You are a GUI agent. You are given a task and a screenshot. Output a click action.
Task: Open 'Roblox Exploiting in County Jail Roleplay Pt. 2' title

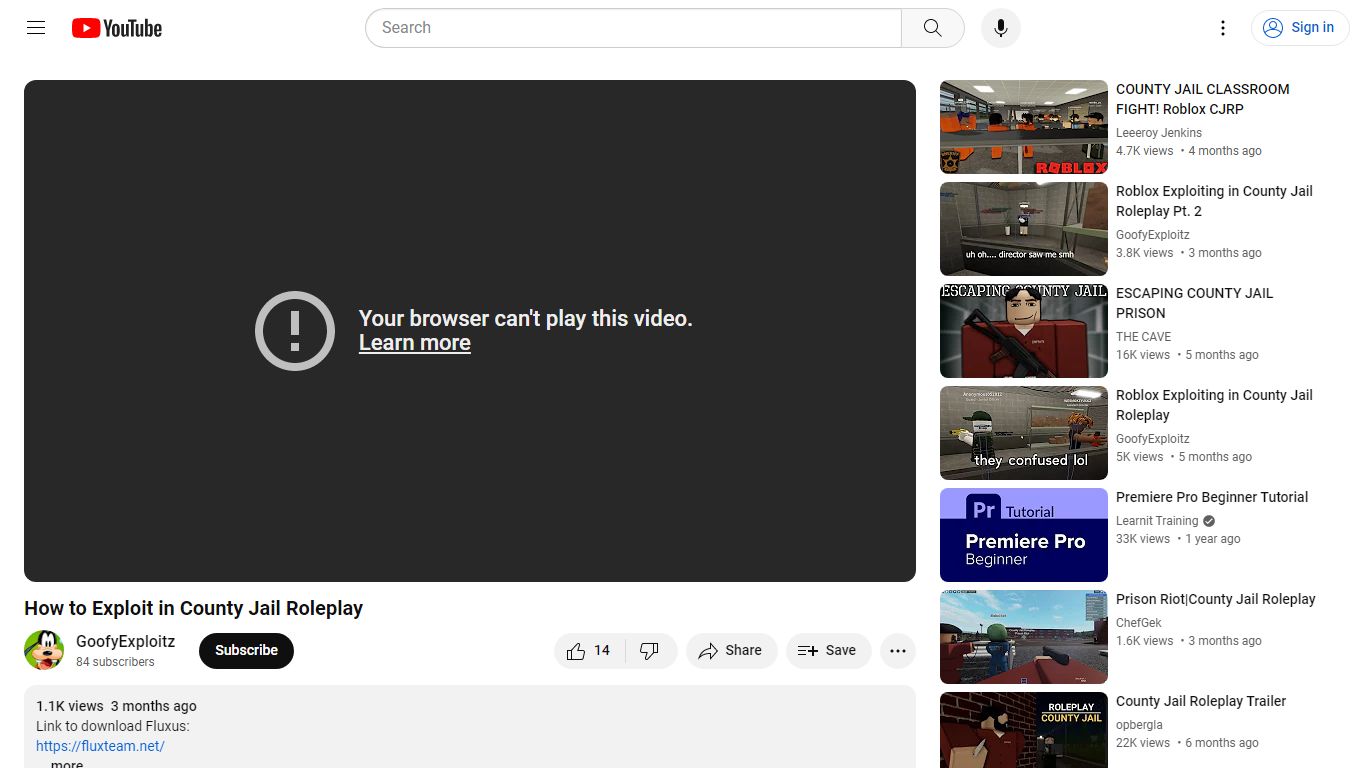point(1214,201)
